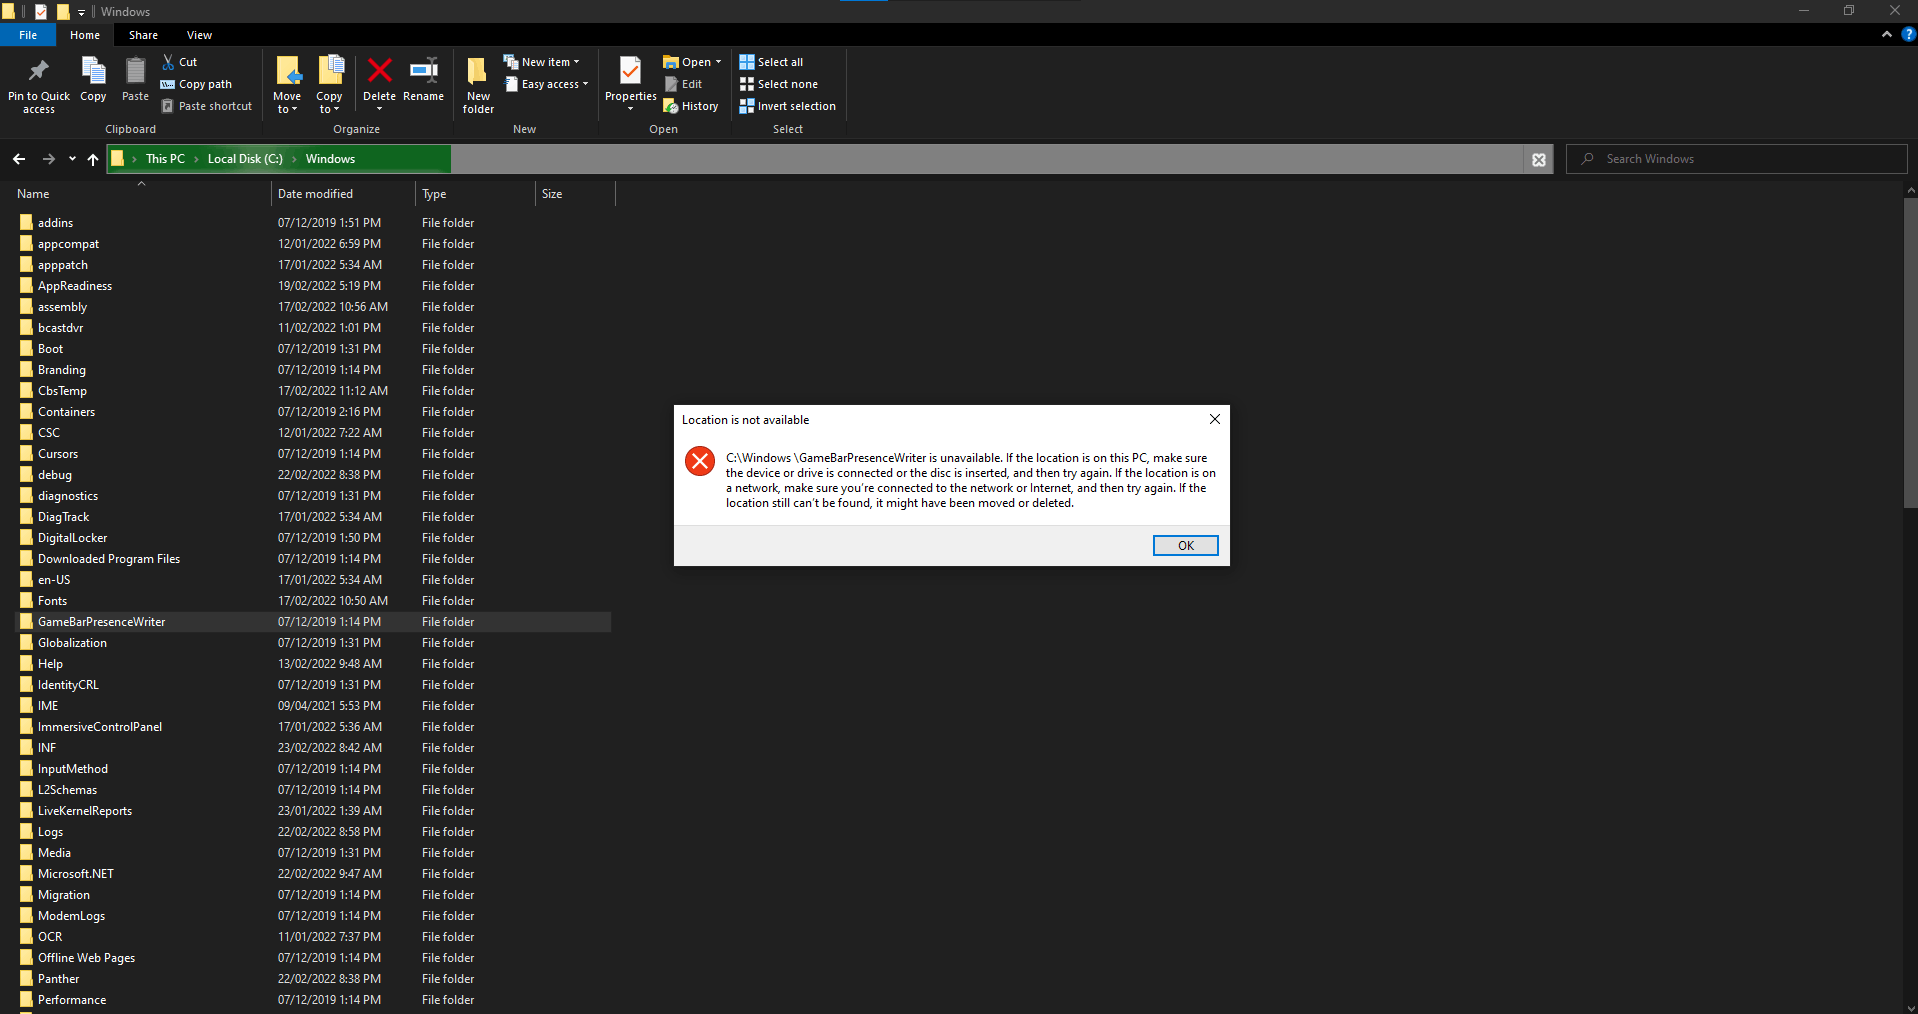Screen dimensions: 1918x1014
Task: Click OK in the error dialog
Action: coord(1185,545)
